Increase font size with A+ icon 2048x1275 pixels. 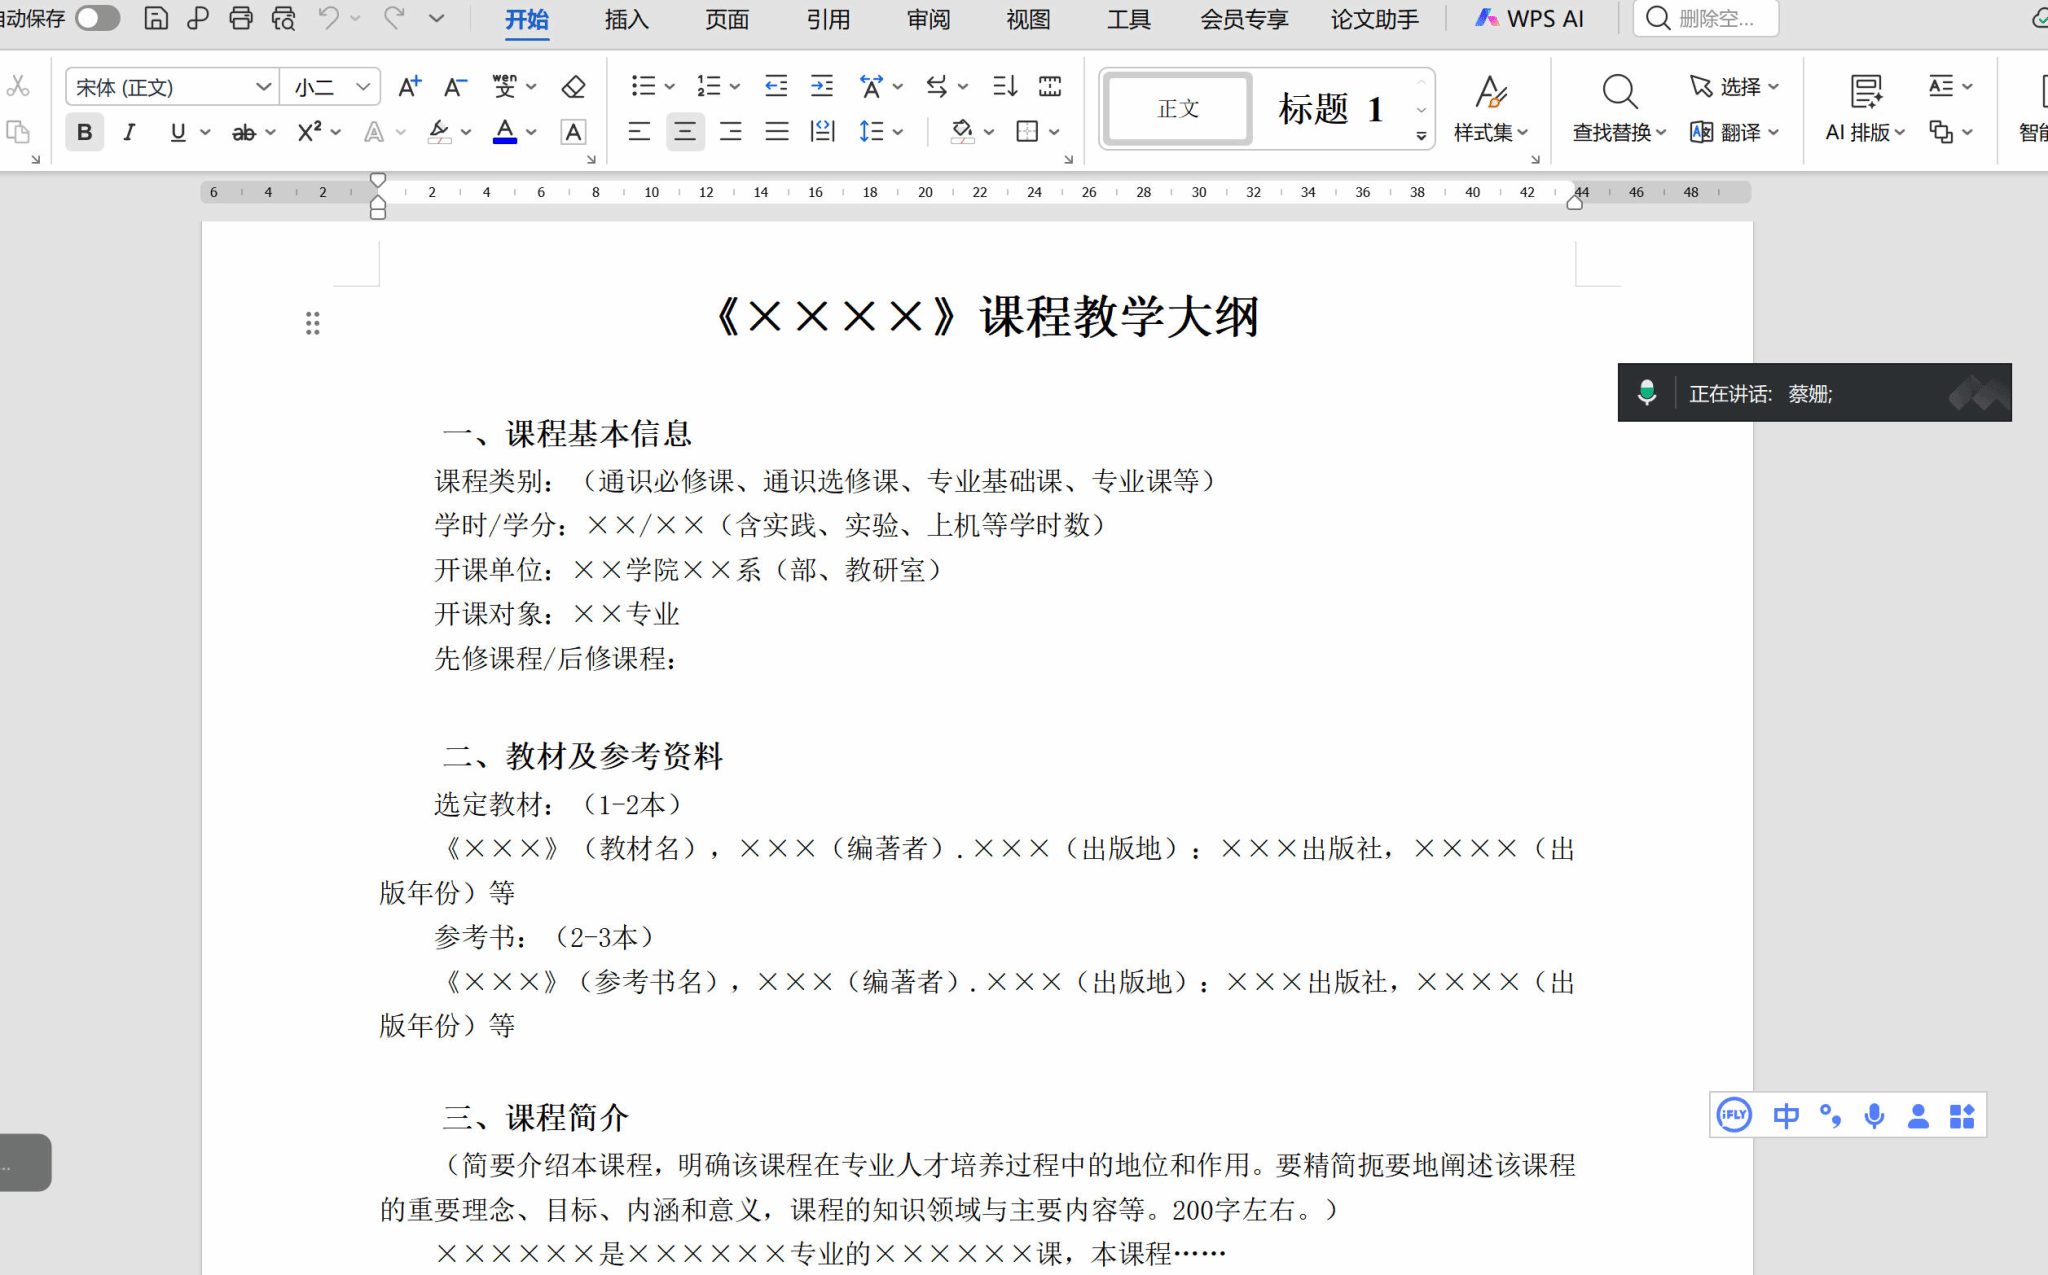pyautogui.click(x=409, y=87)
